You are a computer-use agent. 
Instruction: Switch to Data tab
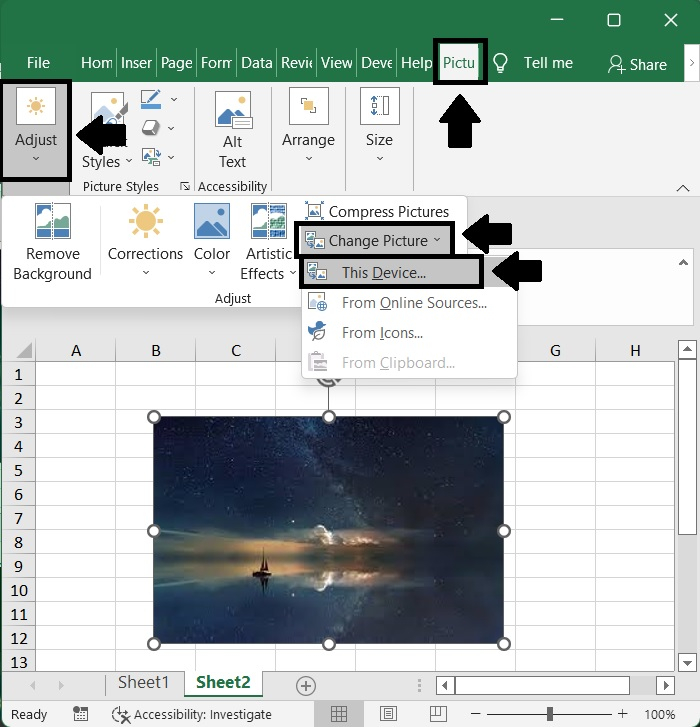(x=256, y=63)
